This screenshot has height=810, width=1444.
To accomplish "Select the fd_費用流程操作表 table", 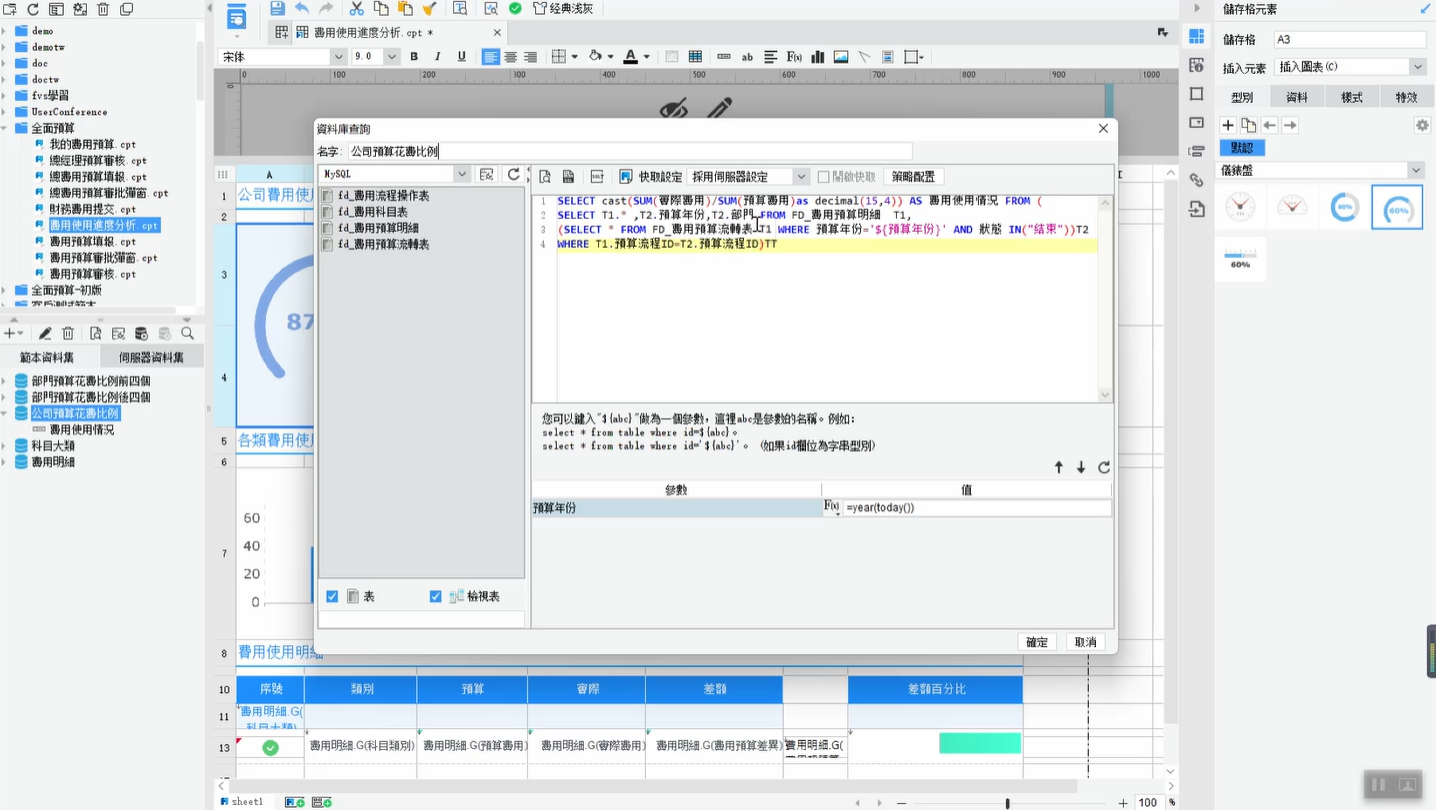I will [x=376, y=196].
